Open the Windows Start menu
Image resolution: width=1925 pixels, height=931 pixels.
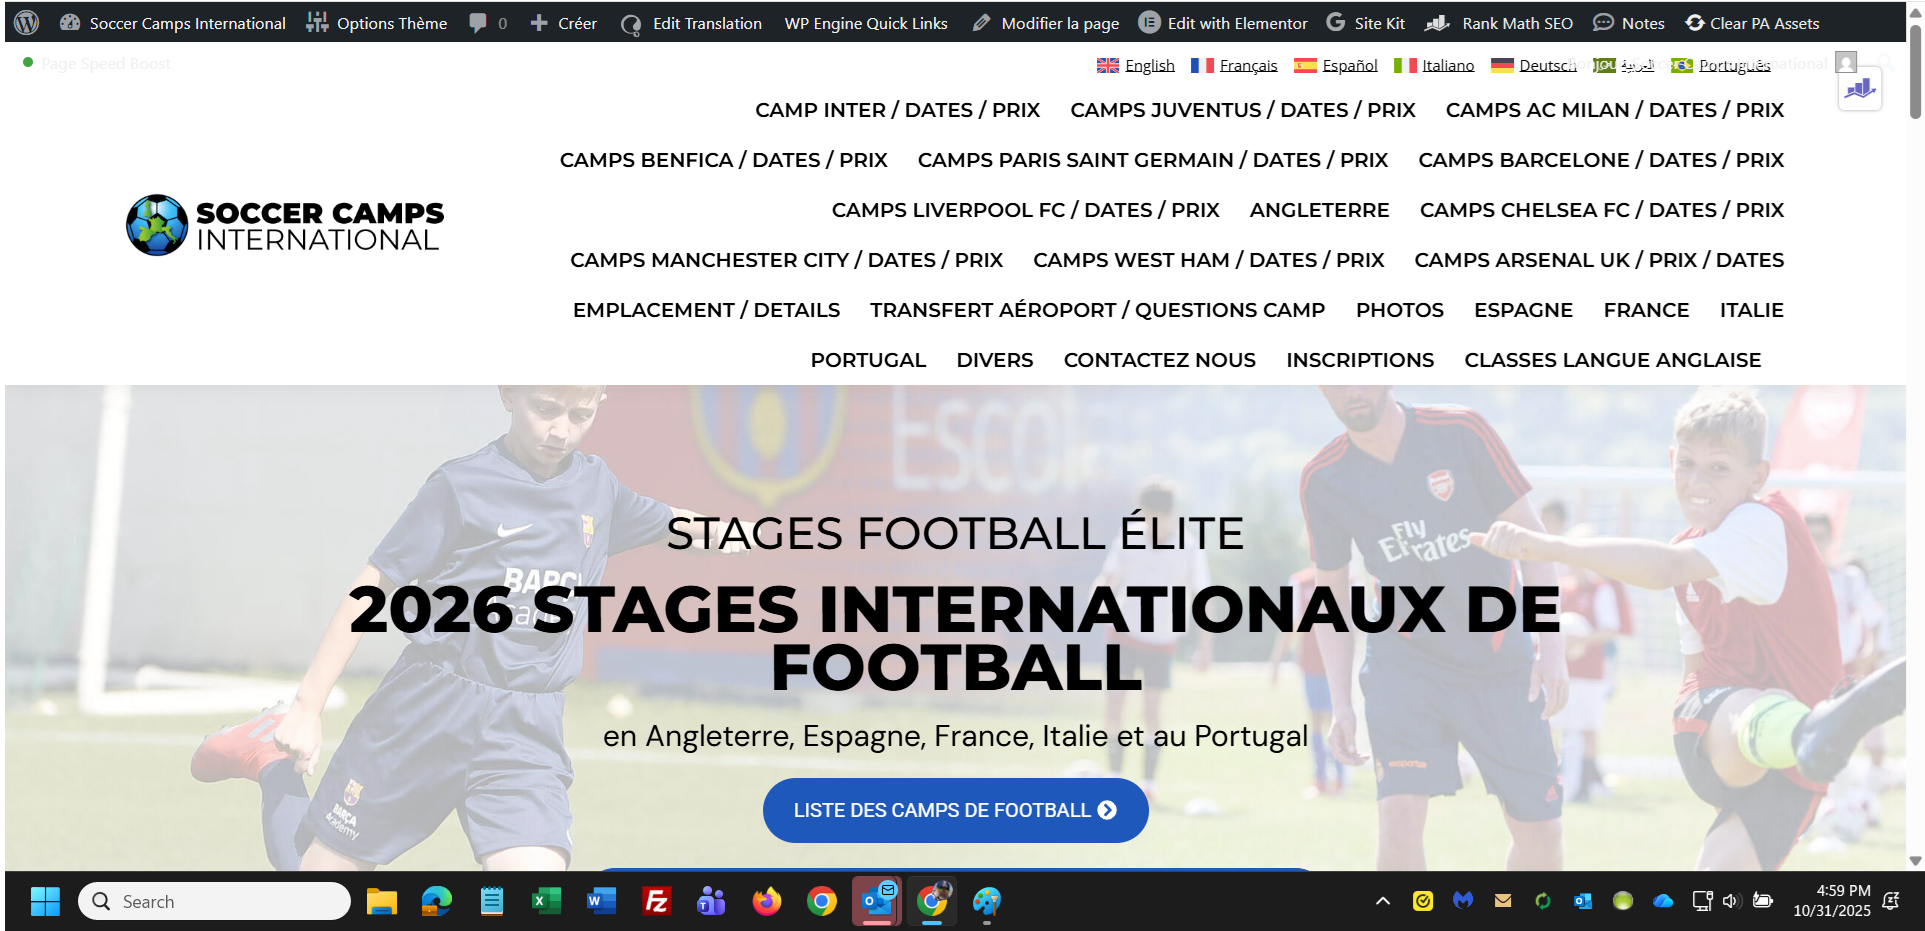click(45, 902)
